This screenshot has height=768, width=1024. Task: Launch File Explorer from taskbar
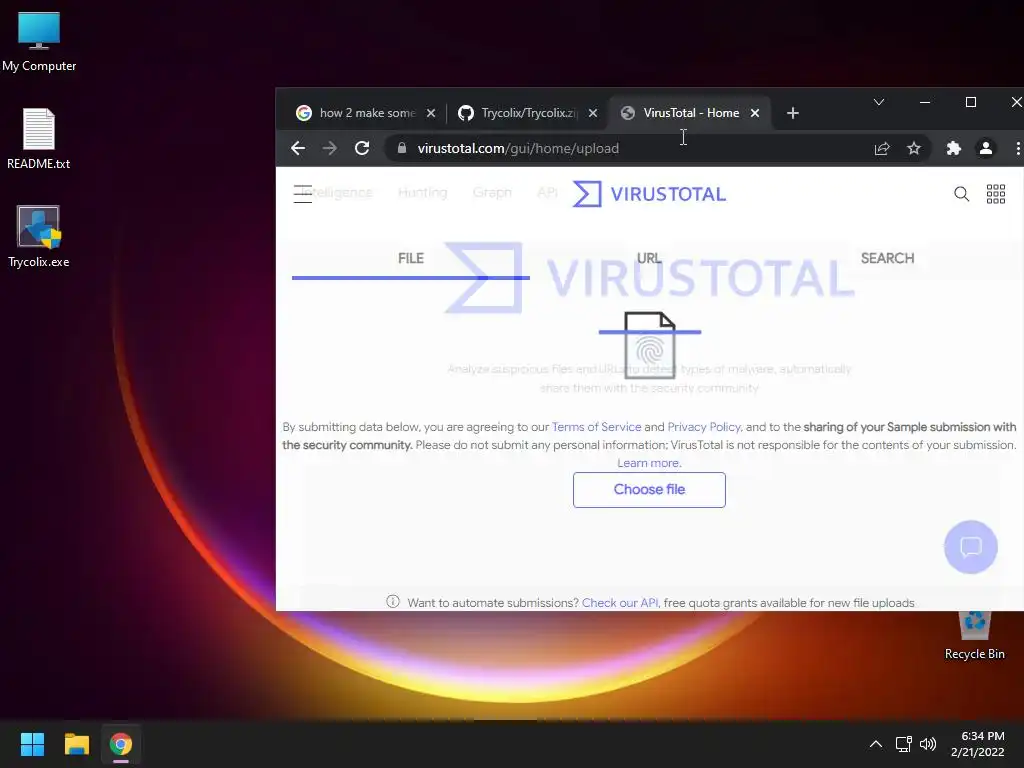point(76,744)
